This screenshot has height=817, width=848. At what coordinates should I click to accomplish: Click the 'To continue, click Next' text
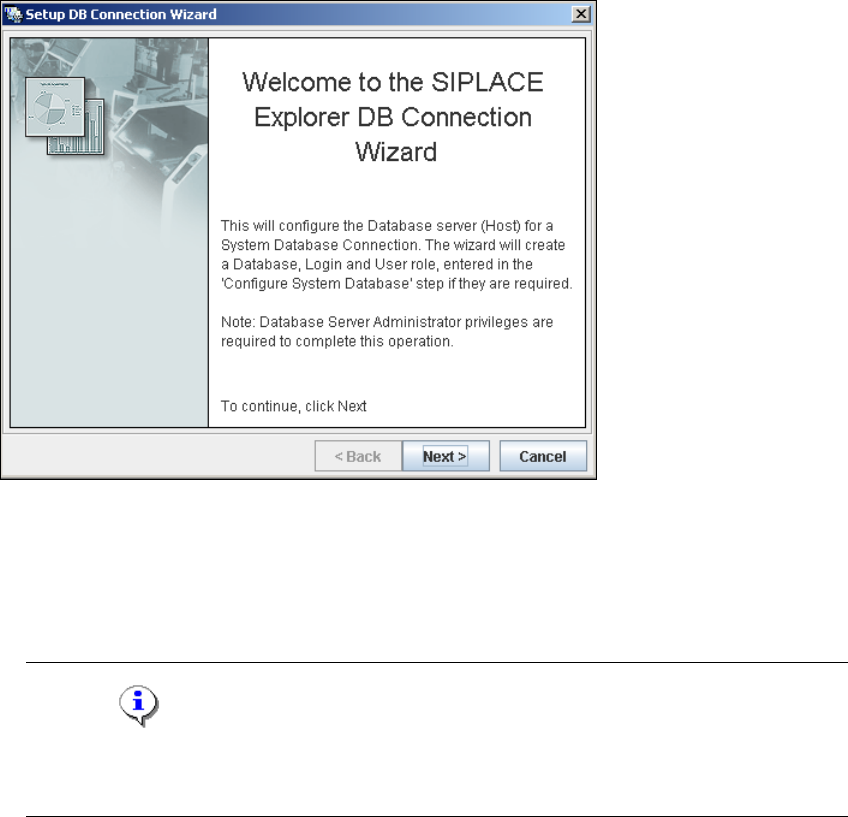click(x=293, y=406)
